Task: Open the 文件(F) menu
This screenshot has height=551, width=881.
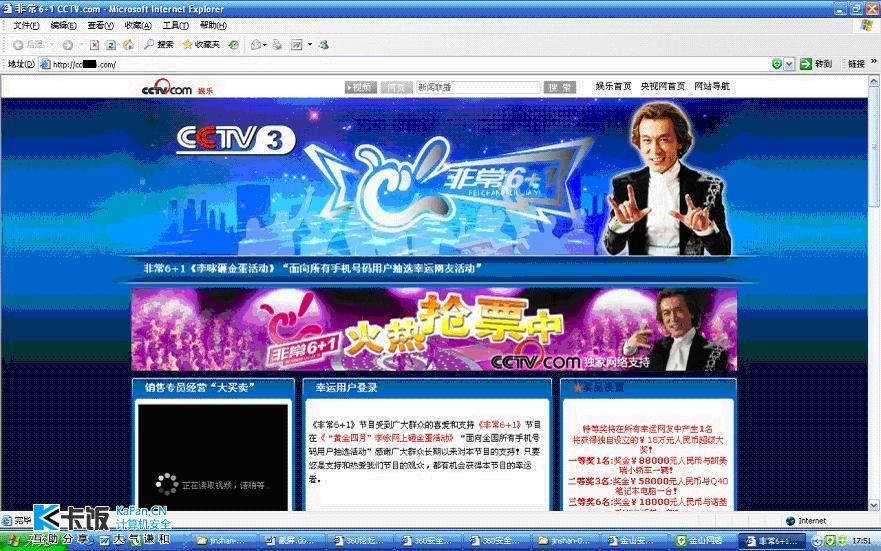Action: [x=26, y=25]
